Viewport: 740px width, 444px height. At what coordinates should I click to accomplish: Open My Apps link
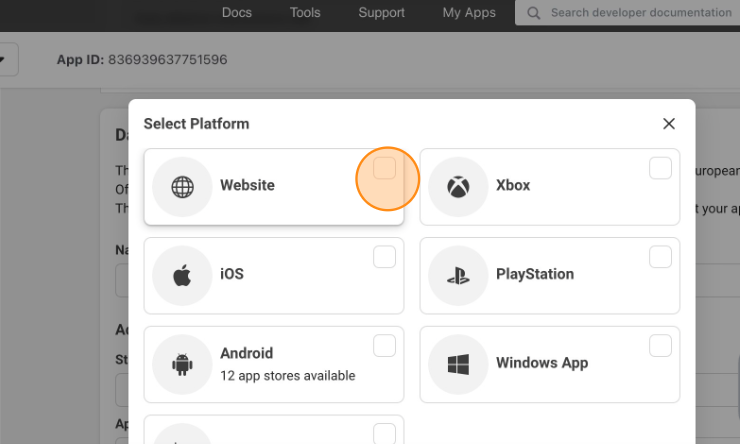(x=469, y=13)
